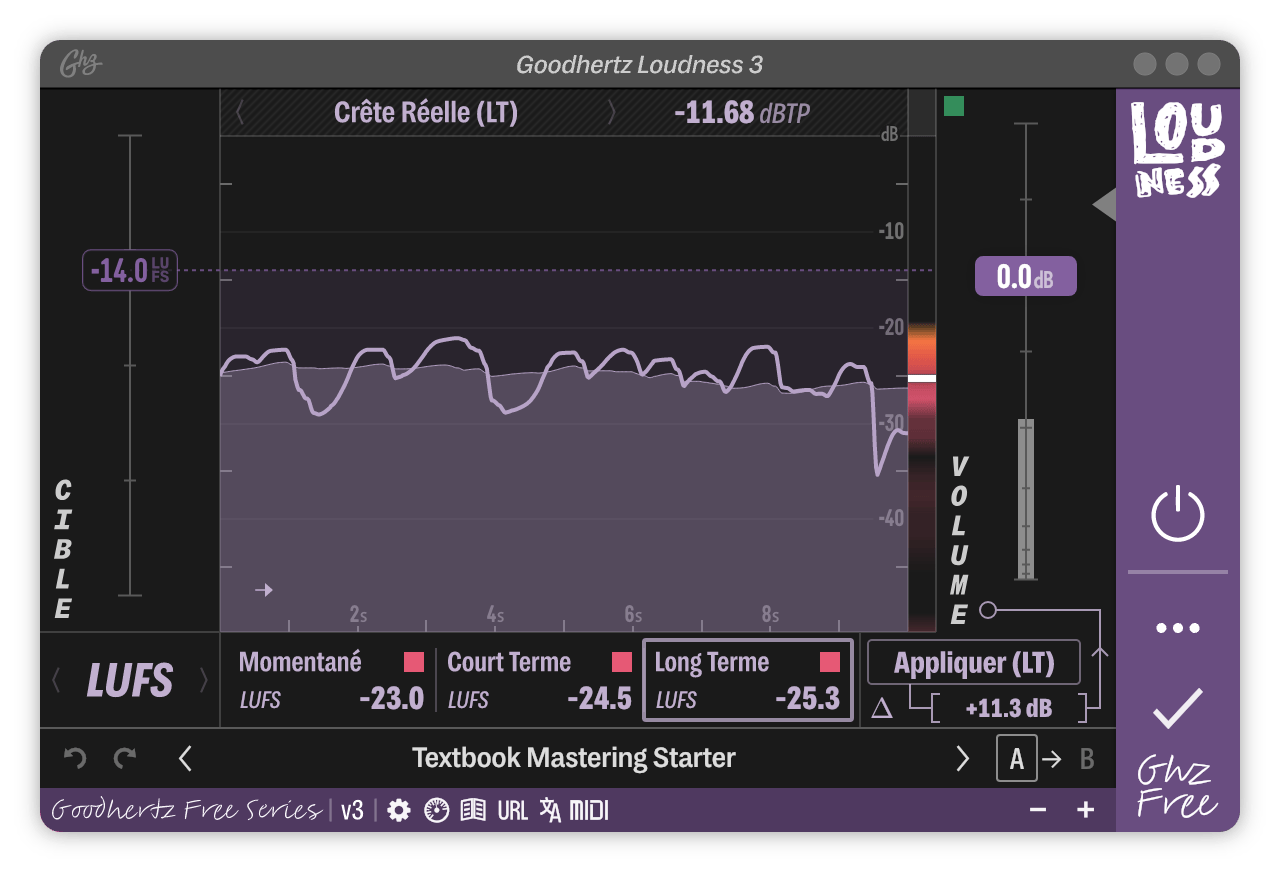
Task: Open the settings gear in the bottom bar
Action: click(400, 810)
